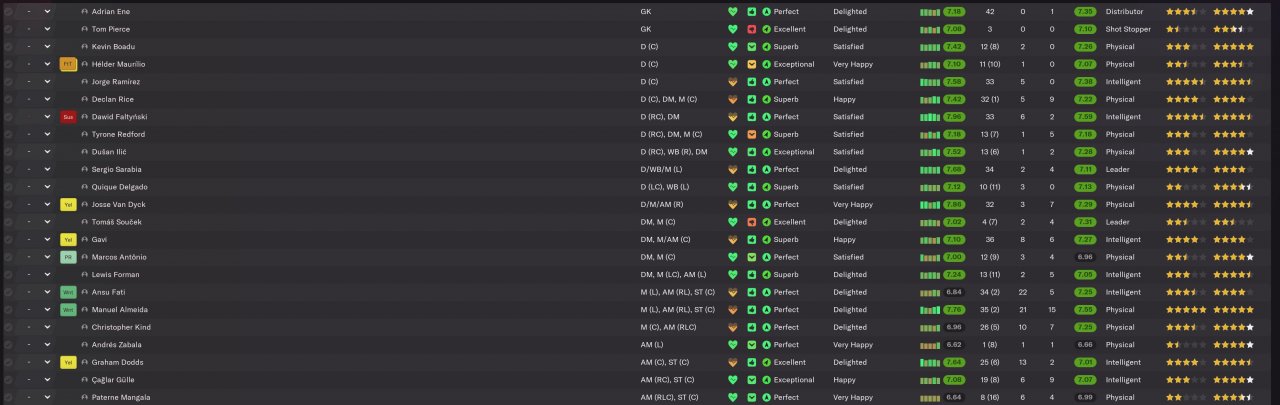Click the 7.96 average rating pill for Dawid Faltyński
This screenshot has height=405, width=1280.
click(953, 117)
